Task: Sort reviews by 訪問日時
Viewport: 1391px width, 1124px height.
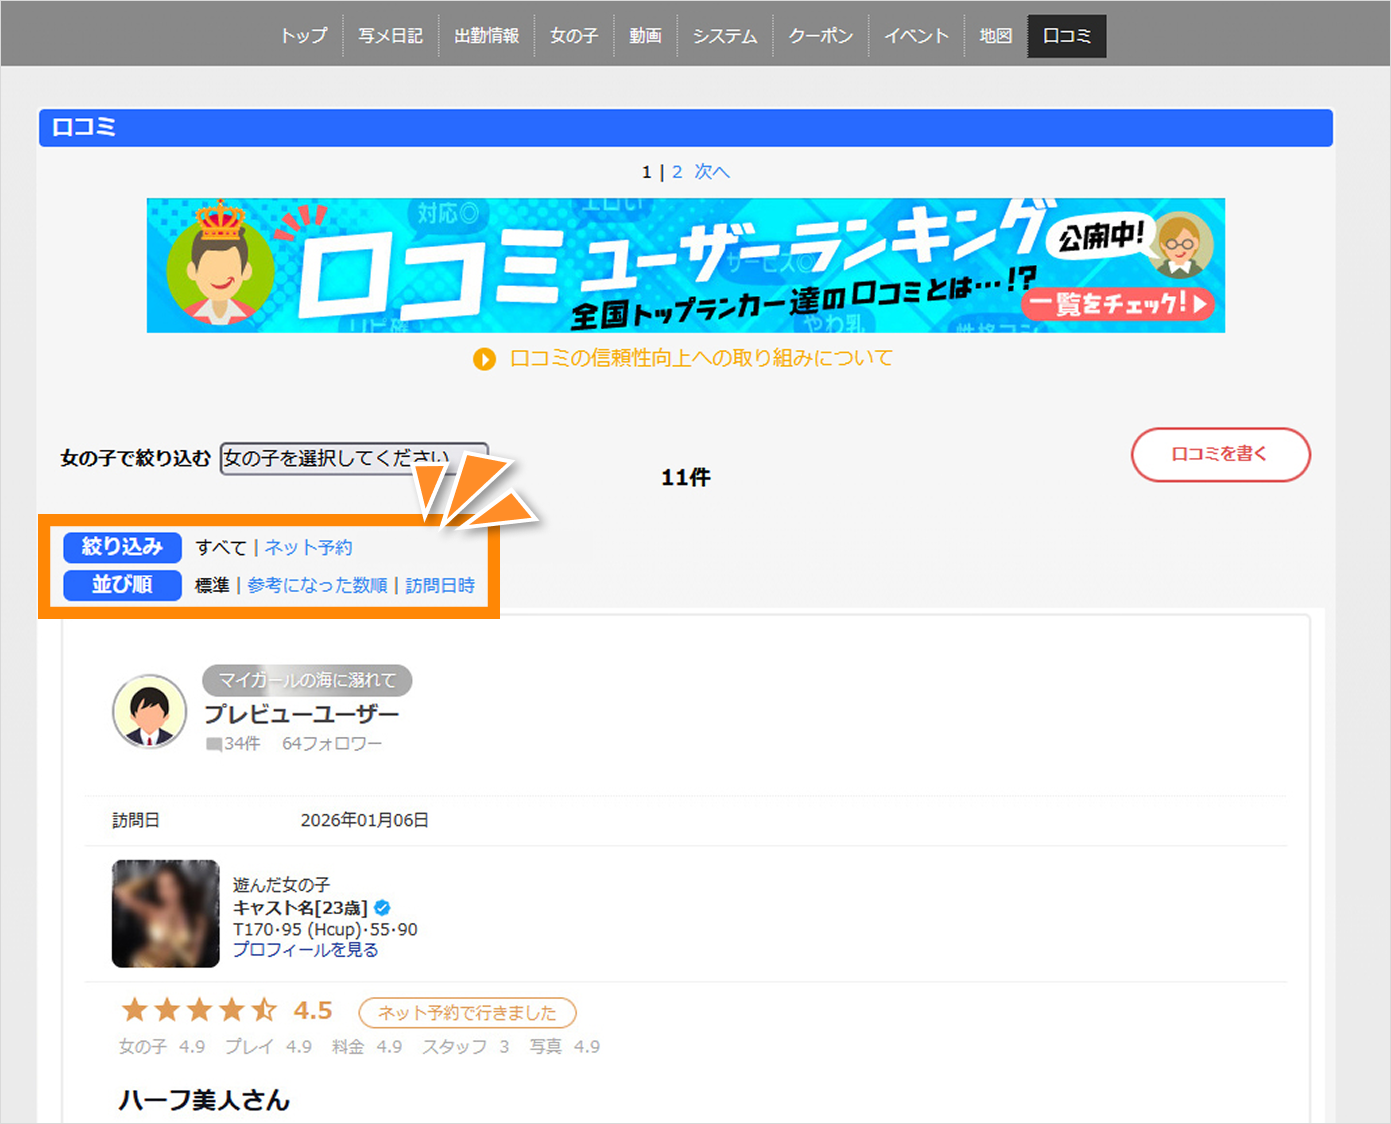Action: pos(440,586)
